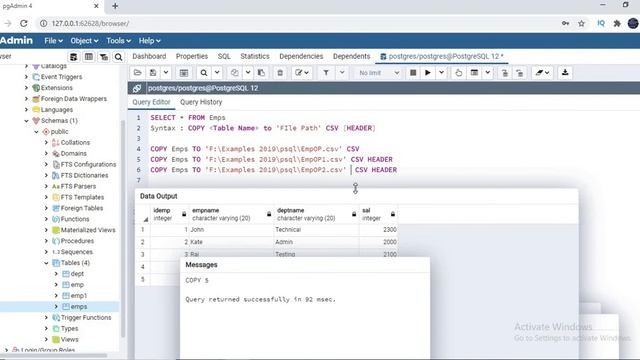This screenshot has height=360, width=640.
Task: Switch to the SQL tab
Action: 224,56
